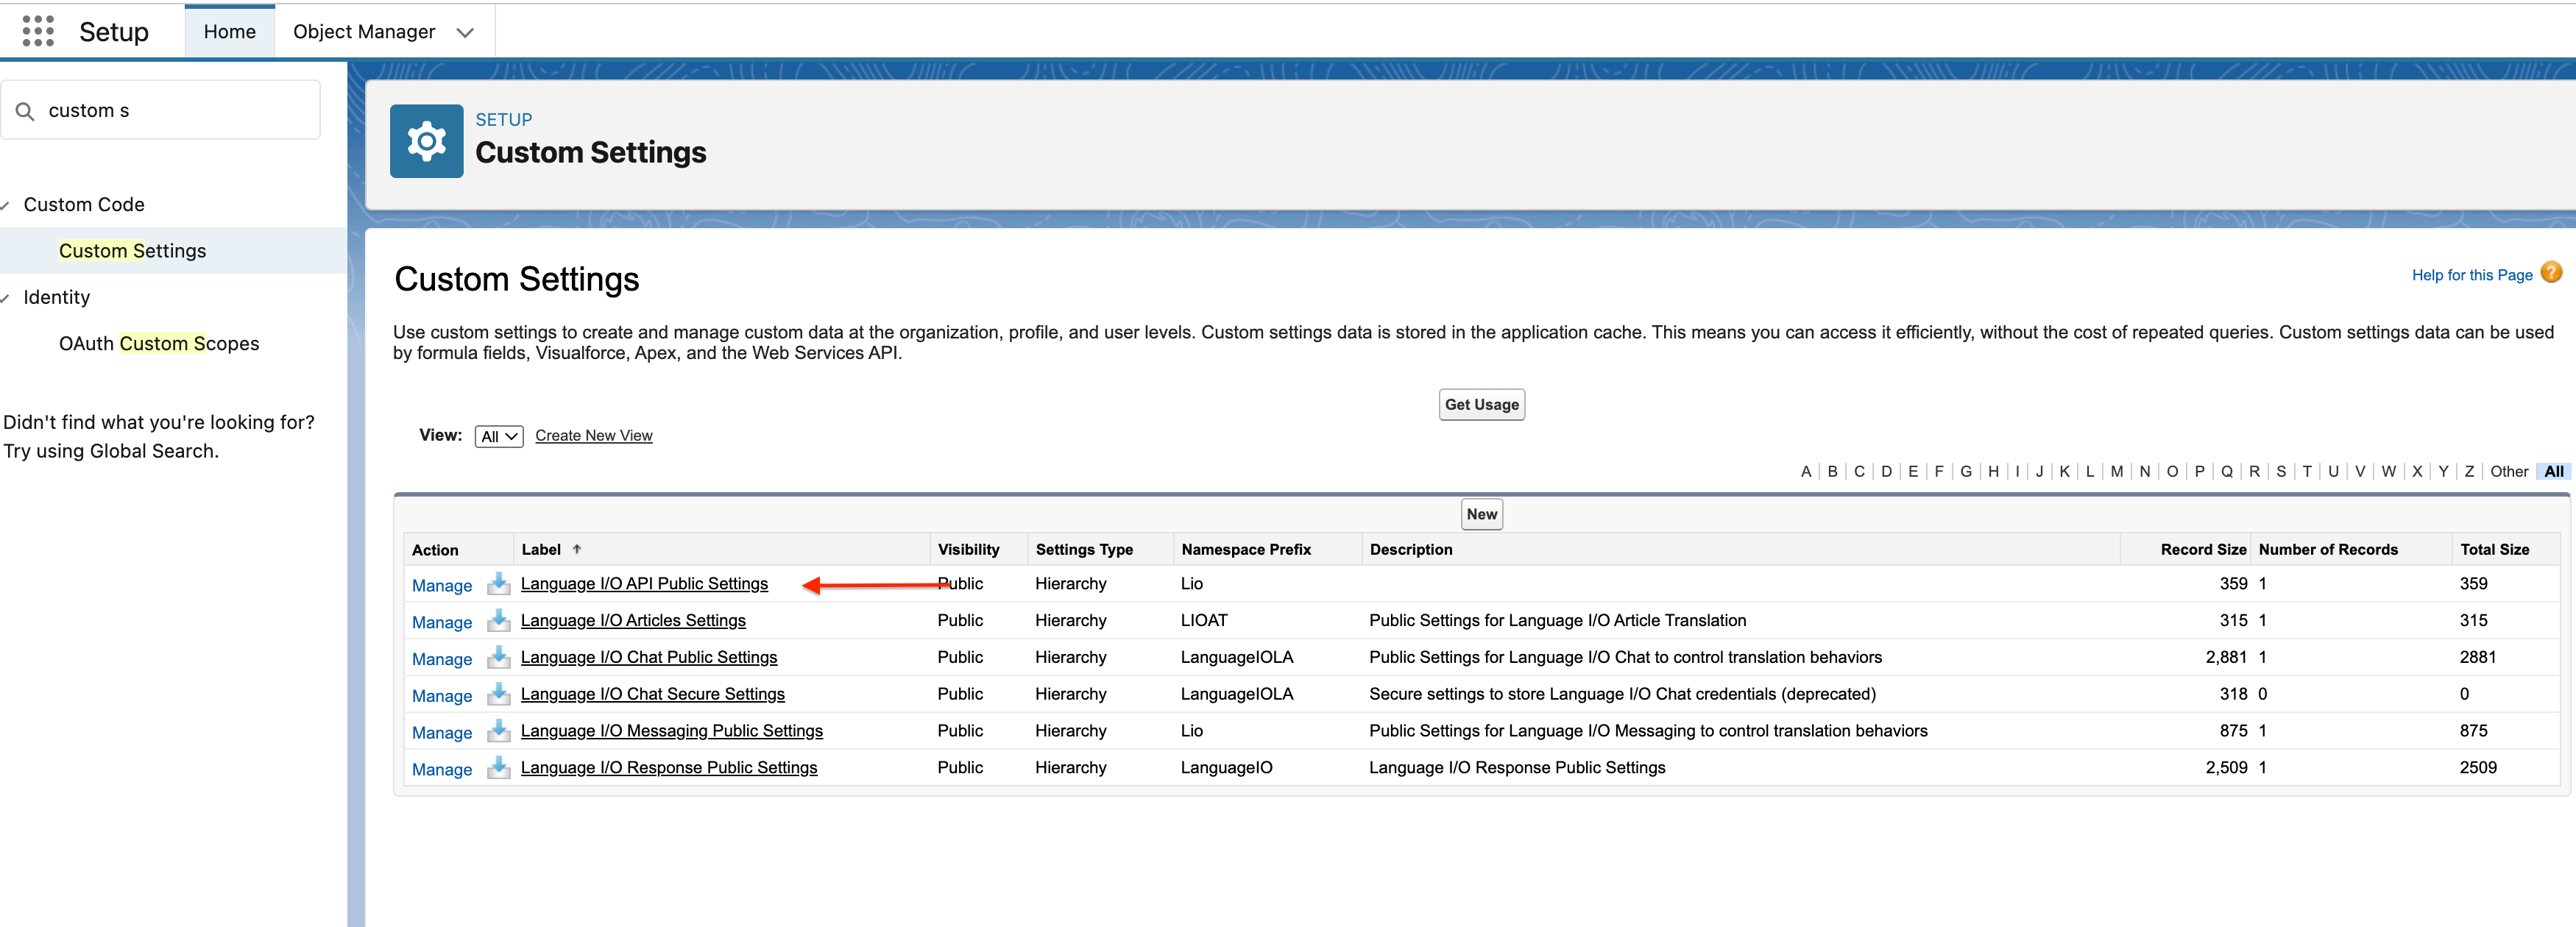This screenshot has width=2576, height=927.
Task: Click in the Quick Find search field
Action: [x=161, y=110]
